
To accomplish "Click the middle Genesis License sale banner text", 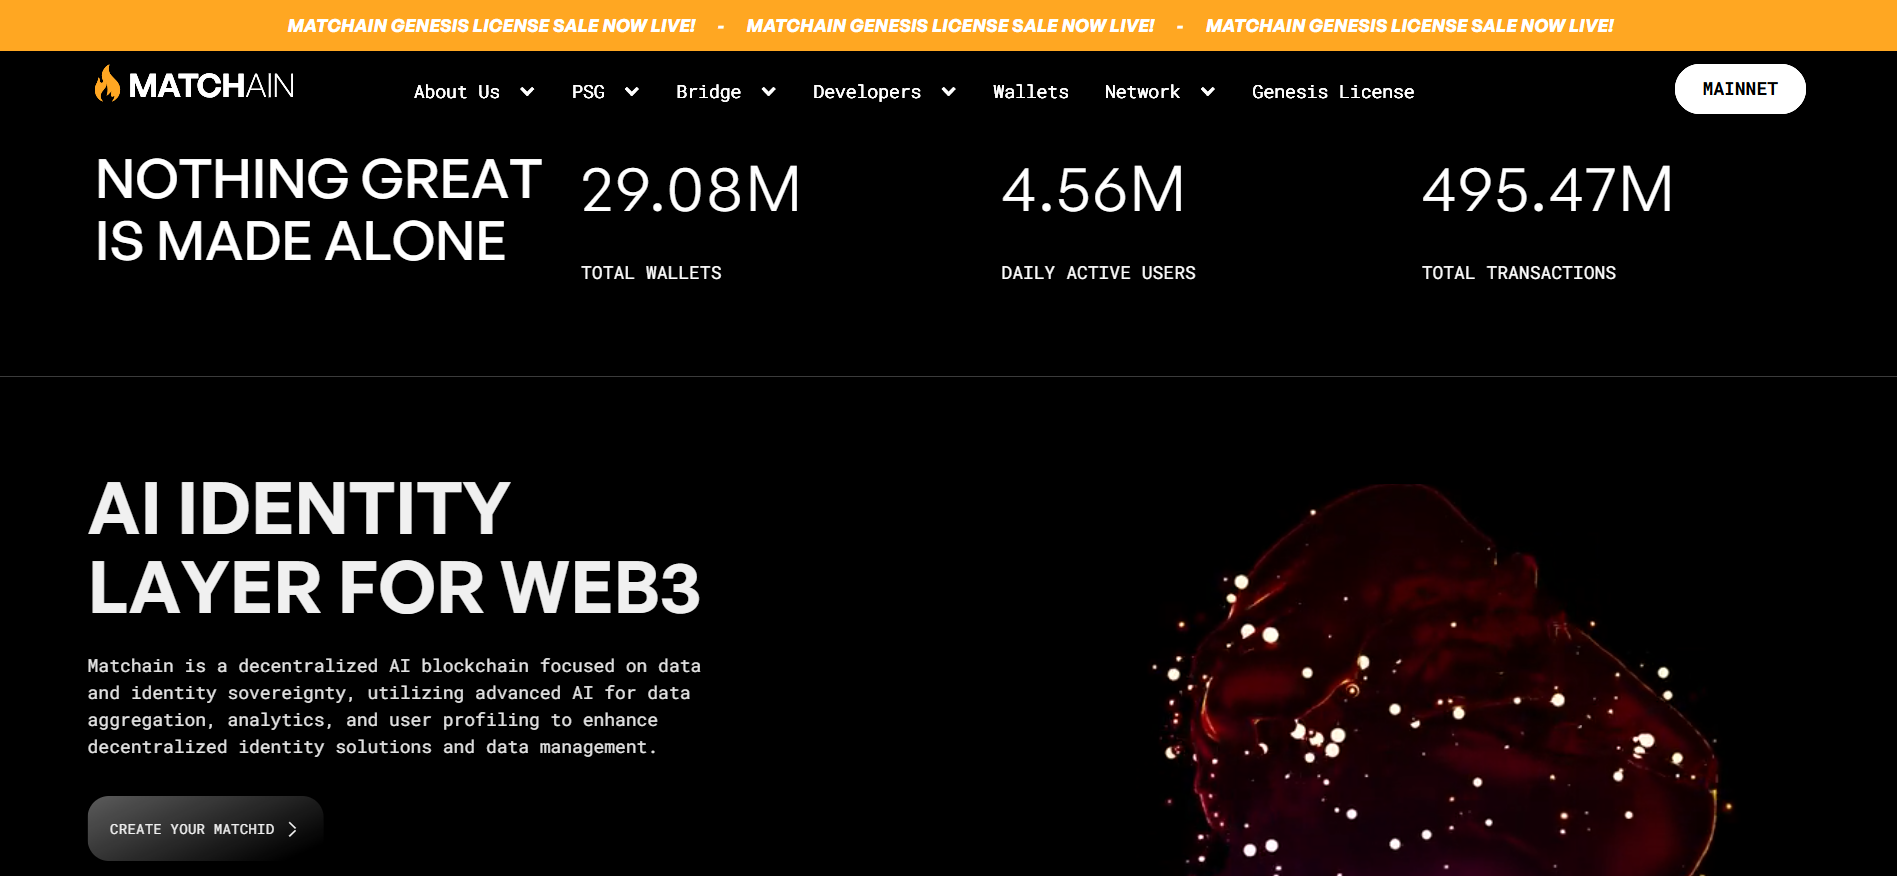I will pyautogui.click(x=950, y=26).
